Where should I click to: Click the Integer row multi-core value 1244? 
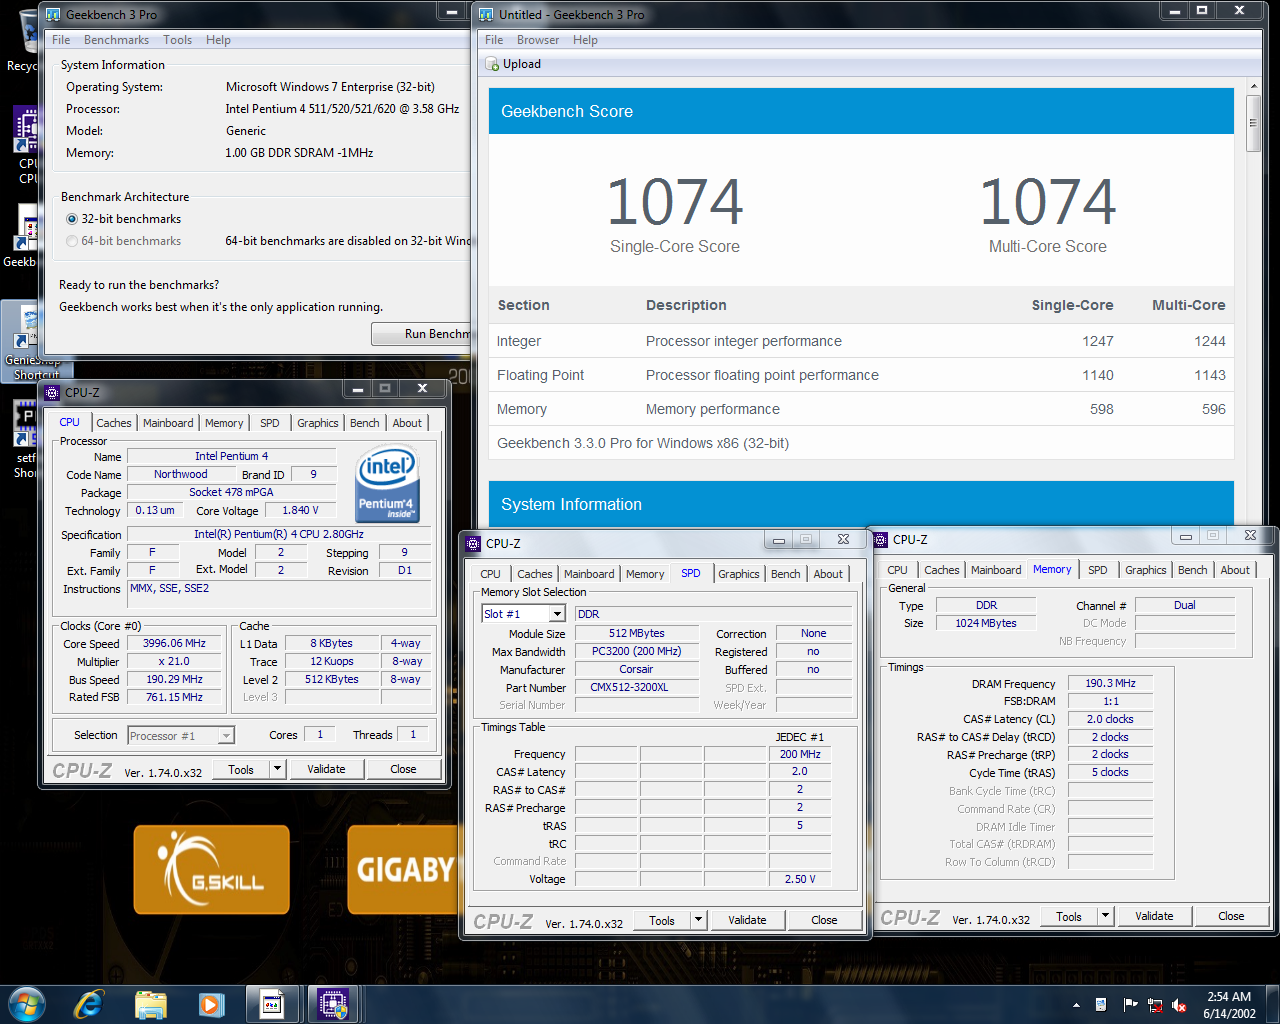click(1209, 341)
